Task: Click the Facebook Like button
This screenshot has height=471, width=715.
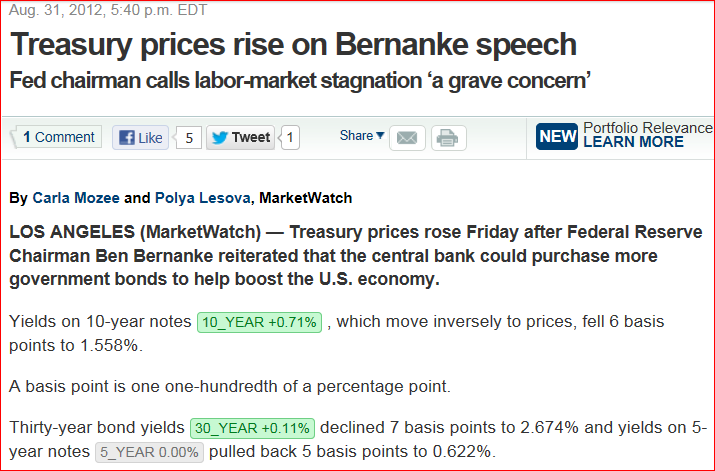Action: point(140,138)
